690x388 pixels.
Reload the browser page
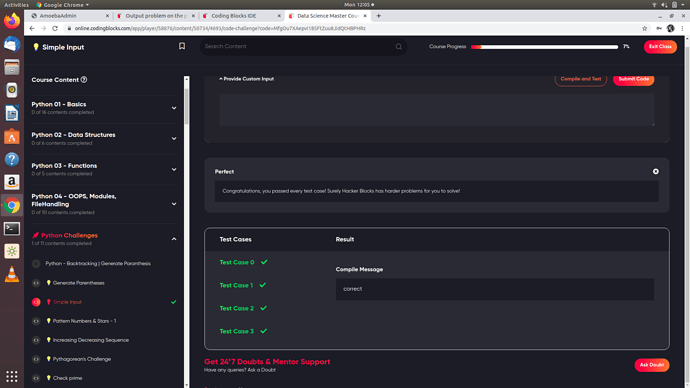coord(55,28)
